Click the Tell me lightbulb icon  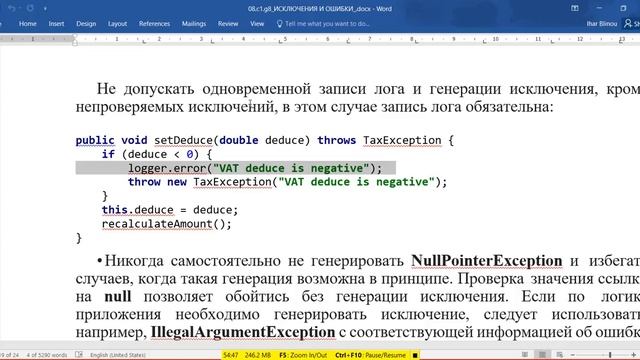[x=280, y=24]
